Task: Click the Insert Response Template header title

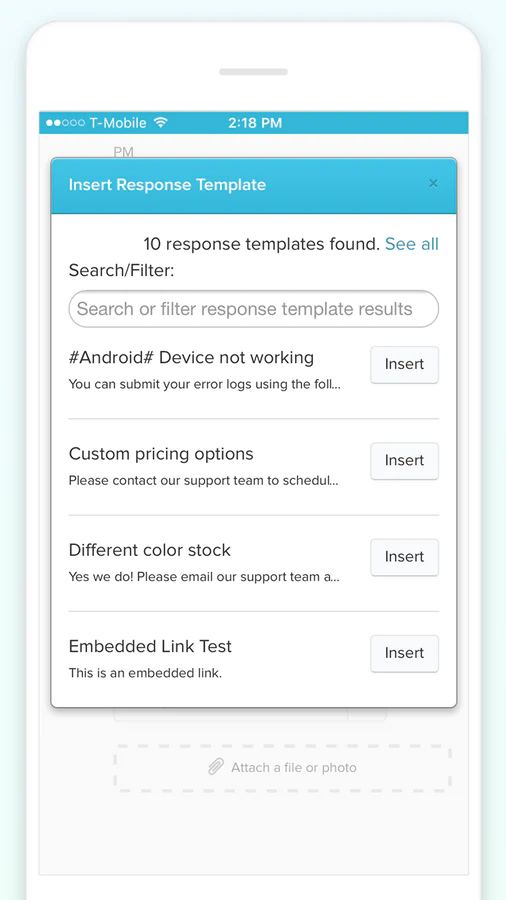Action: [x=168, y=185]
